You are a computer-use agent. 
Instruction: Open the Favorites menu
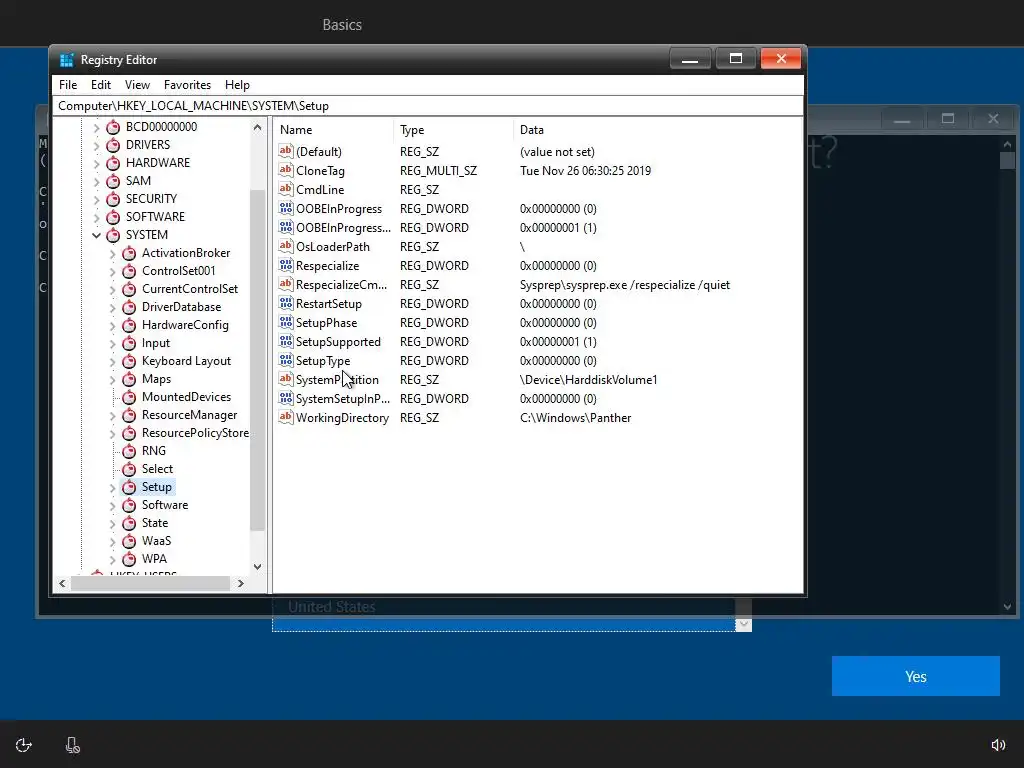coord(187,85)
